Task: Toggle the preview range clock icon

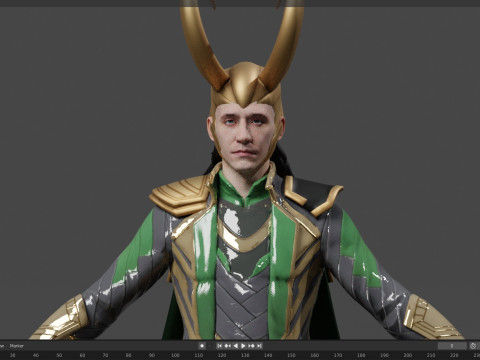Action: 473,346
